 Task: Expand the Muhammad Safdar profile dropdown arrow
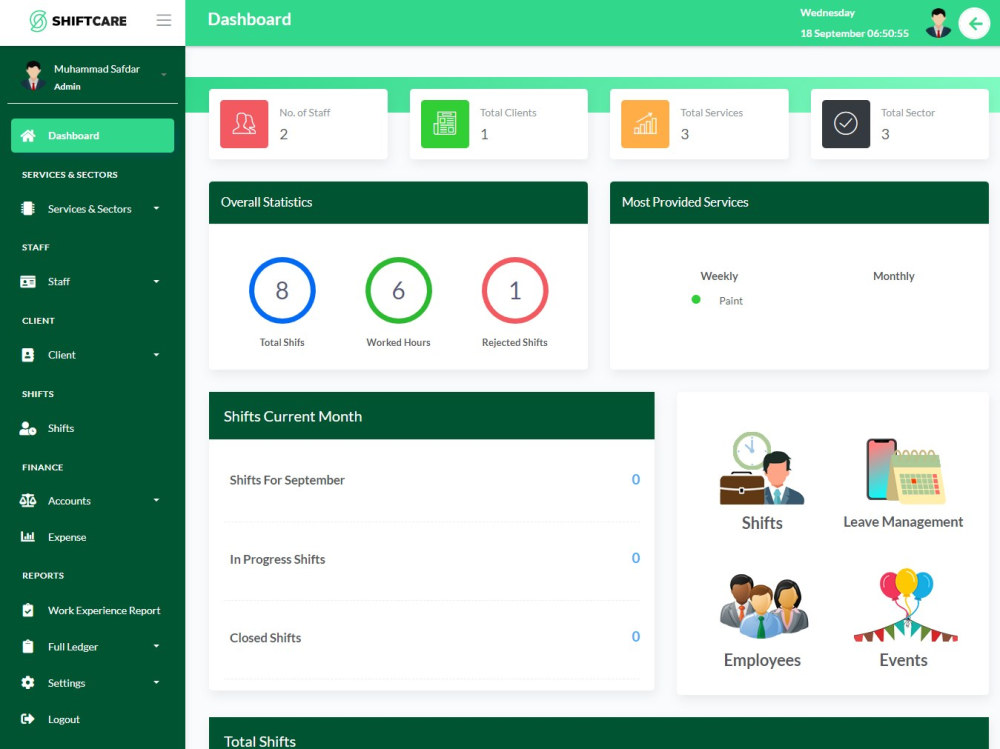pyautogui.click(x=164, y=75)
